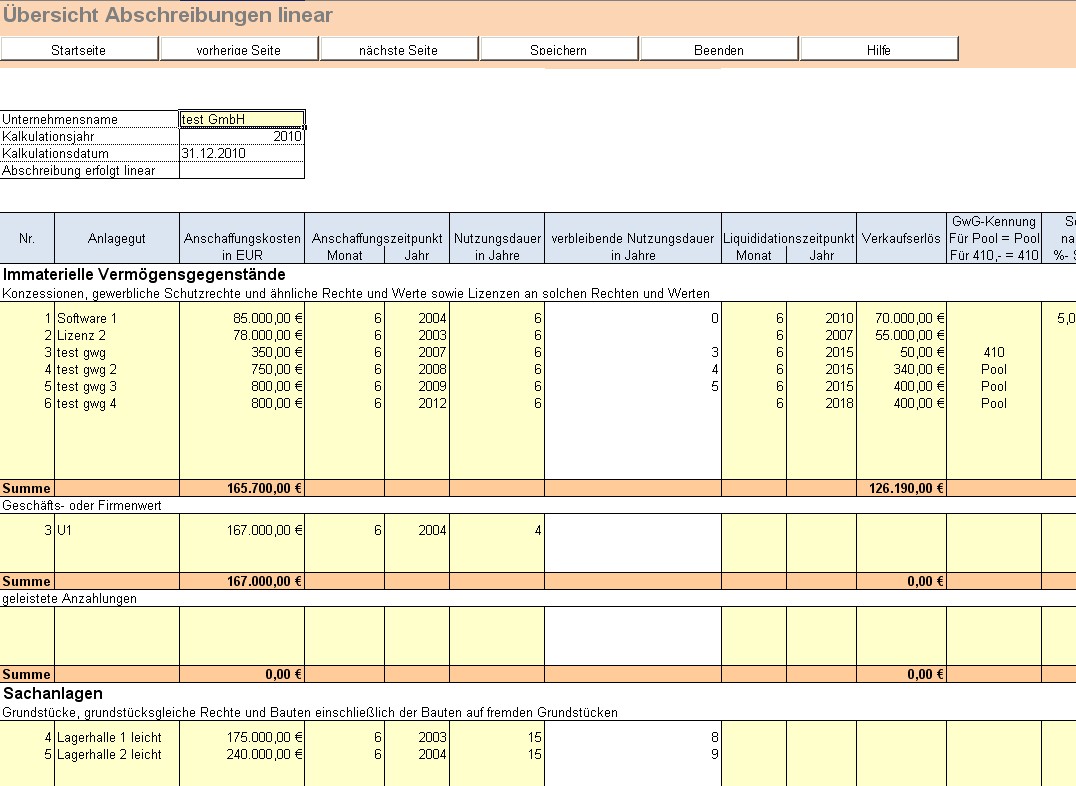Select the 'Software 1' asset name cell
Screen dimensions: 1076x786
click(x=117, y=318)
